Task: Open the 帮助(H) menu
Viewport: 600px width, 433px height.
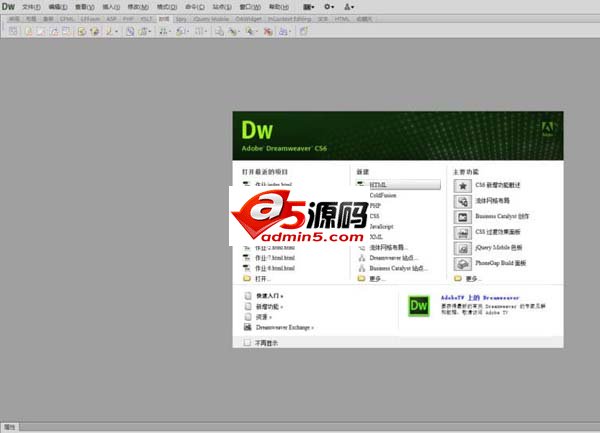Action: point(279,7)
